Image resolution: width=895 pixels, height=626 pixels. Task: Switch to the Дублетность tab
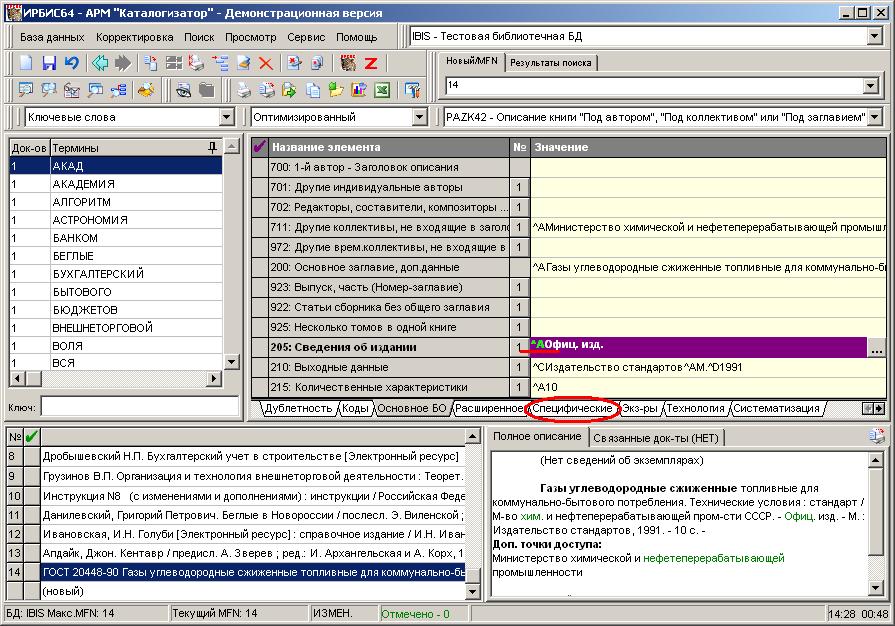(x=299, y=409)
